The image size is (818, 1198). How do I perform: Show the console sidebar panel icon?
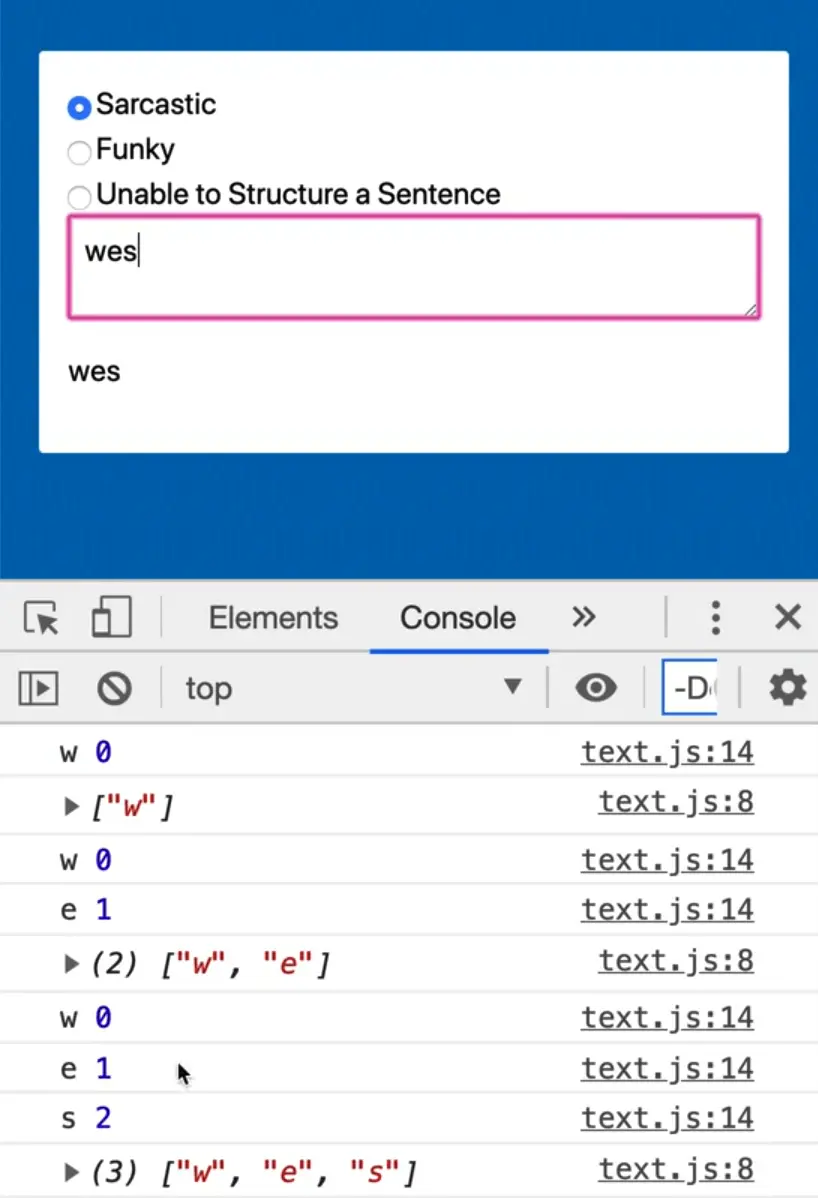click(39, 688)
